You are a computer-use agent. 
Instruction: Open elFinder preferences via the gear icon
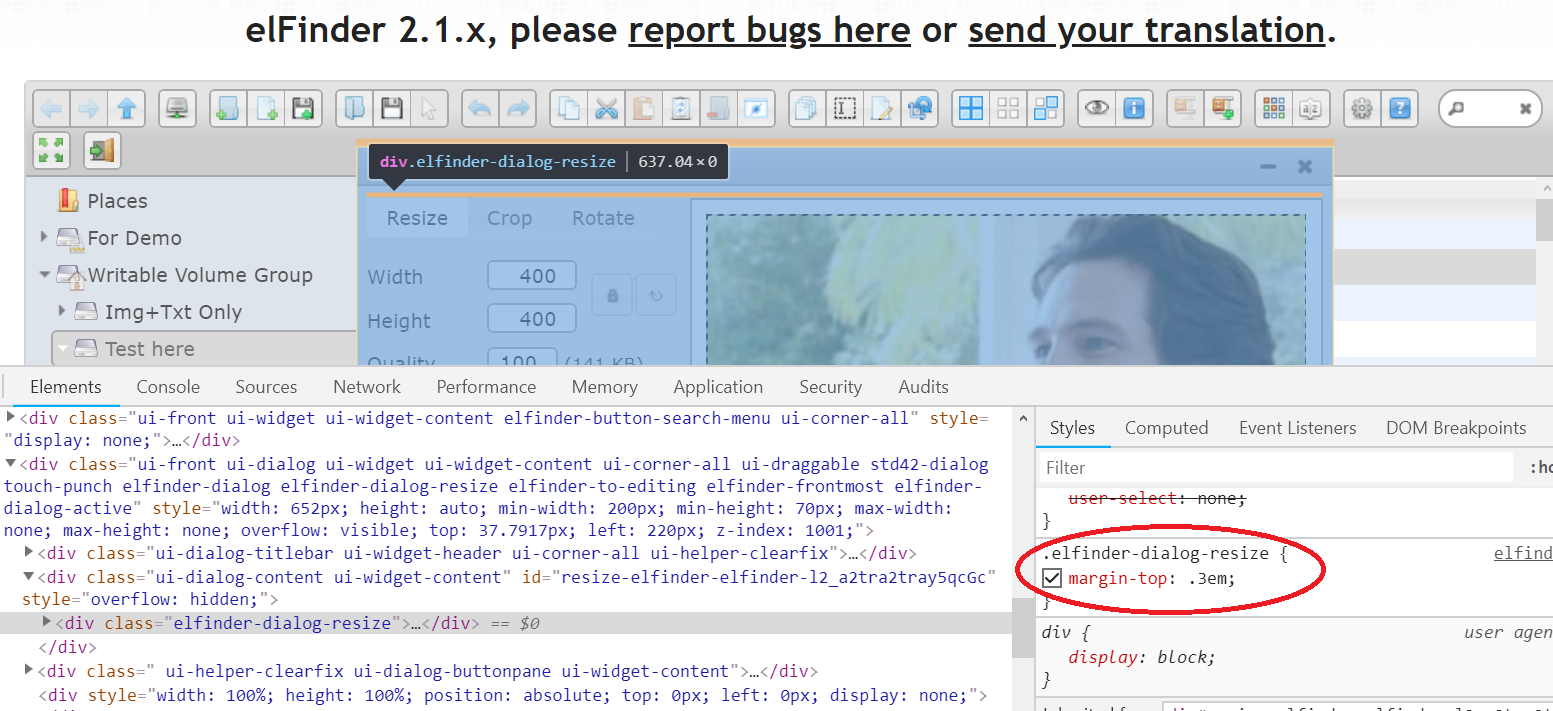point(1361,108)
